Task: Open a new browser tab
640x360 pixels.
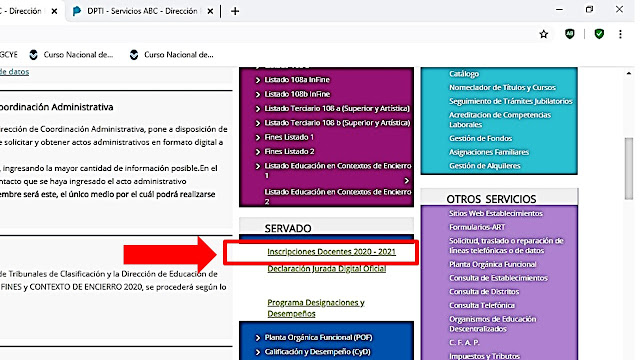Action: click(x=235, y=11)
